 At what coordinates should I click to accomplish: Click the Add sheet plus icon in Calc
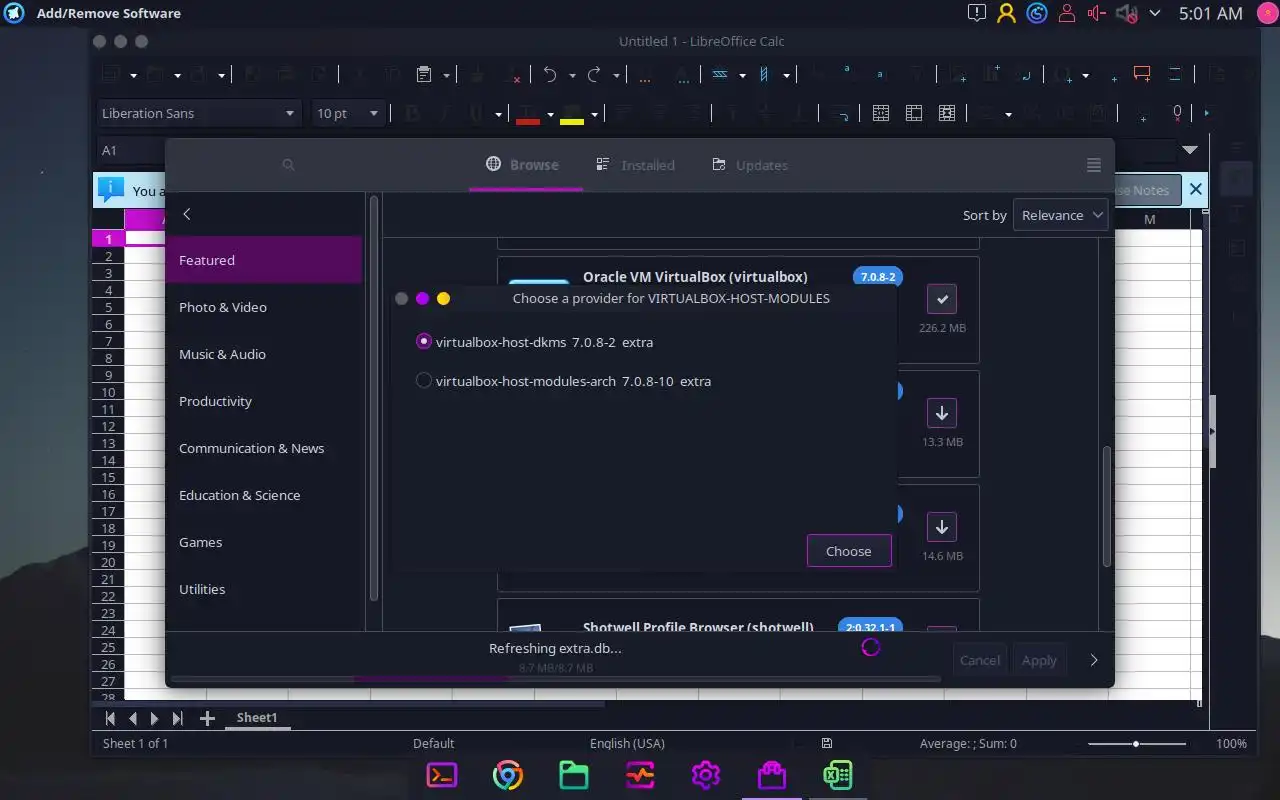pos(207,718)
